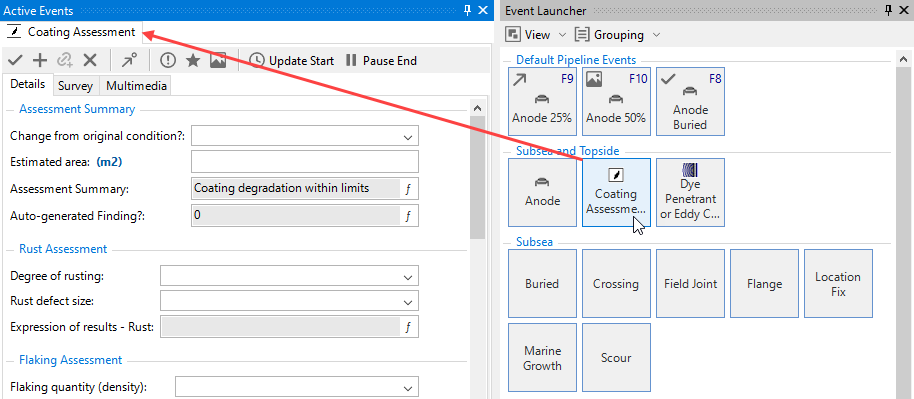Switch to the Details tab
This screenshot has height=399, width=914.
click(x=28, y=84)
